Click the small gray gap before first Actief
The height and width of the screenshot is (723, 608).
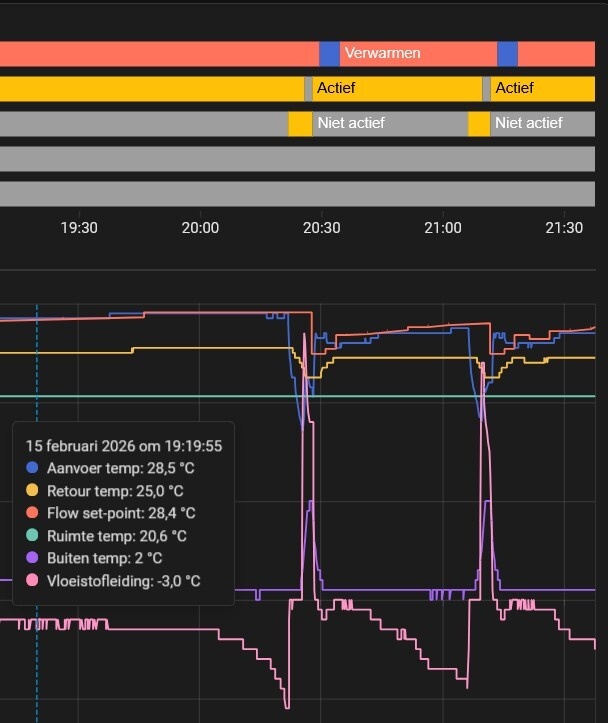pyautogui.click(x=308, y=89)
